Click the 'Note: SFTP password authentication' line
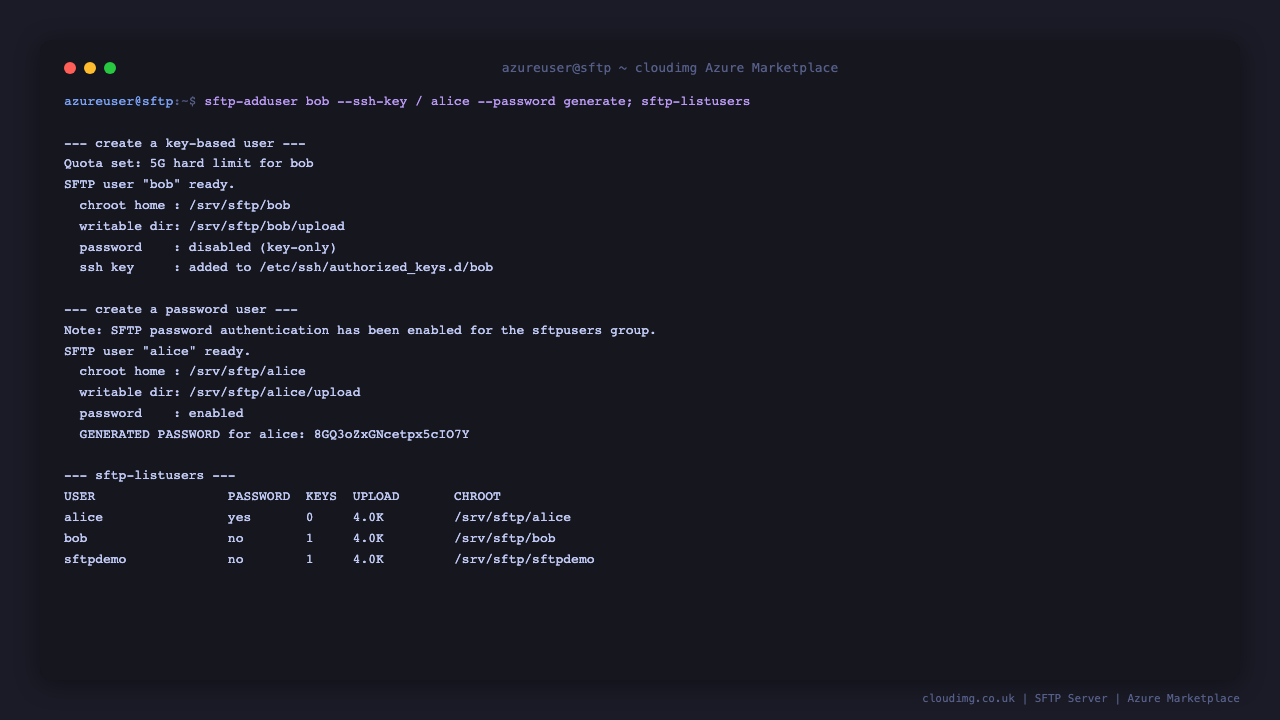This screenshot has height=720, width=1280. pos(360,330)
